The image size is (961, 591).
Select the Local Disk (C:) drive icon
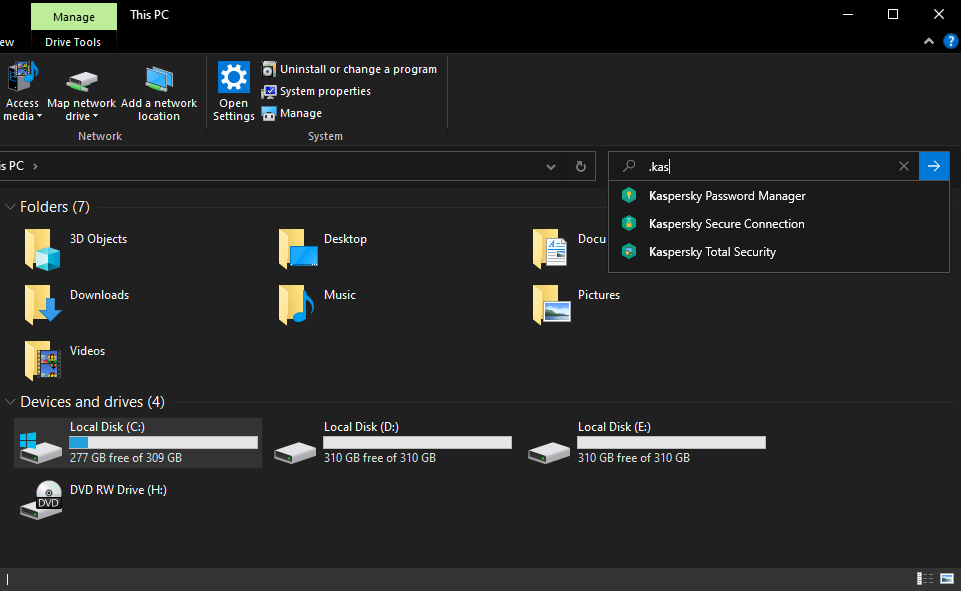point(40,446)
